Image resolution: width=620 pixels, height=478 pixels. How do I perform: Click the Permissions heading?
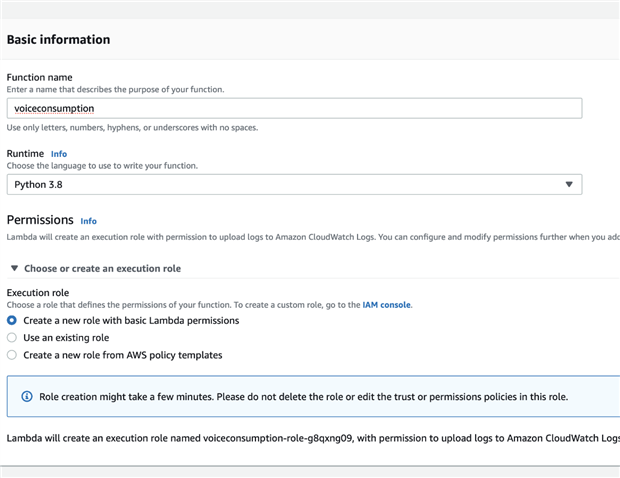(x=40, y=220)
